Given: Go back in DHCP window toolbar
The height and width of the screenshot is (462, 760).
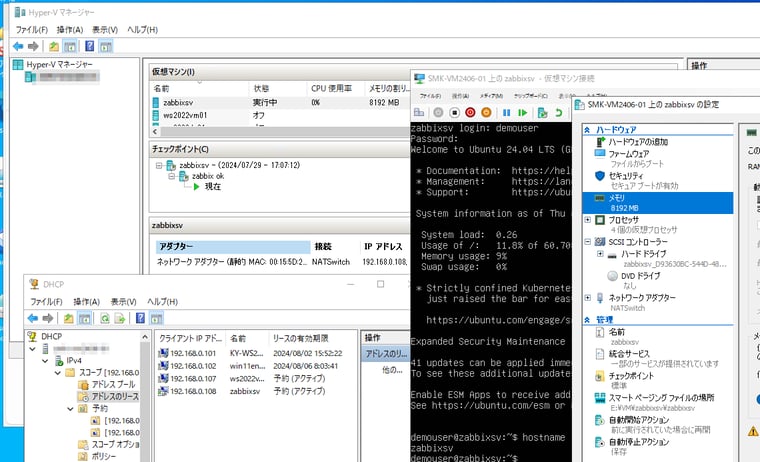Looking at the screenshot, I should click(33, 319).
